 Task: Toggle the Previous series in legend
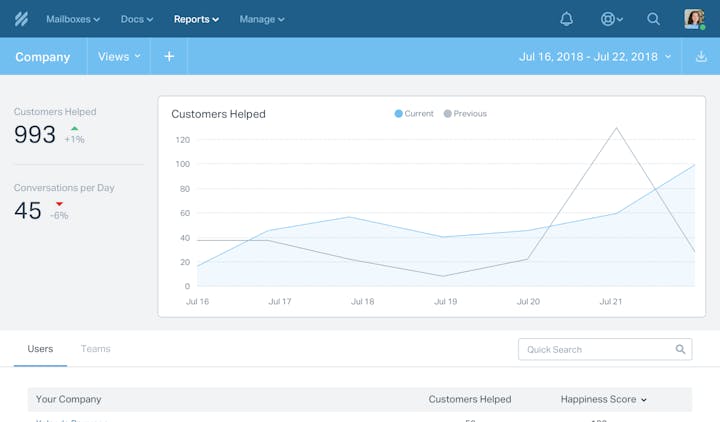click(465, 114)
